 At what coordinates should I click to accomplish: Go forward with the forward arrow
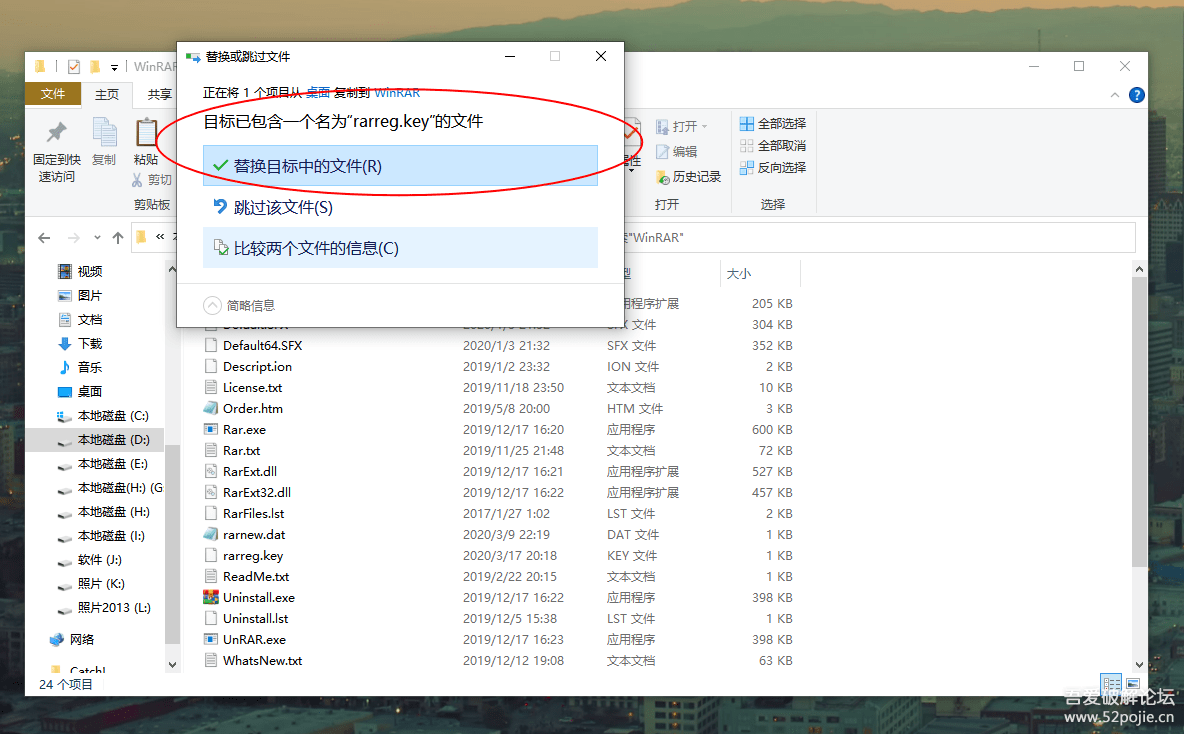point(73,238)
